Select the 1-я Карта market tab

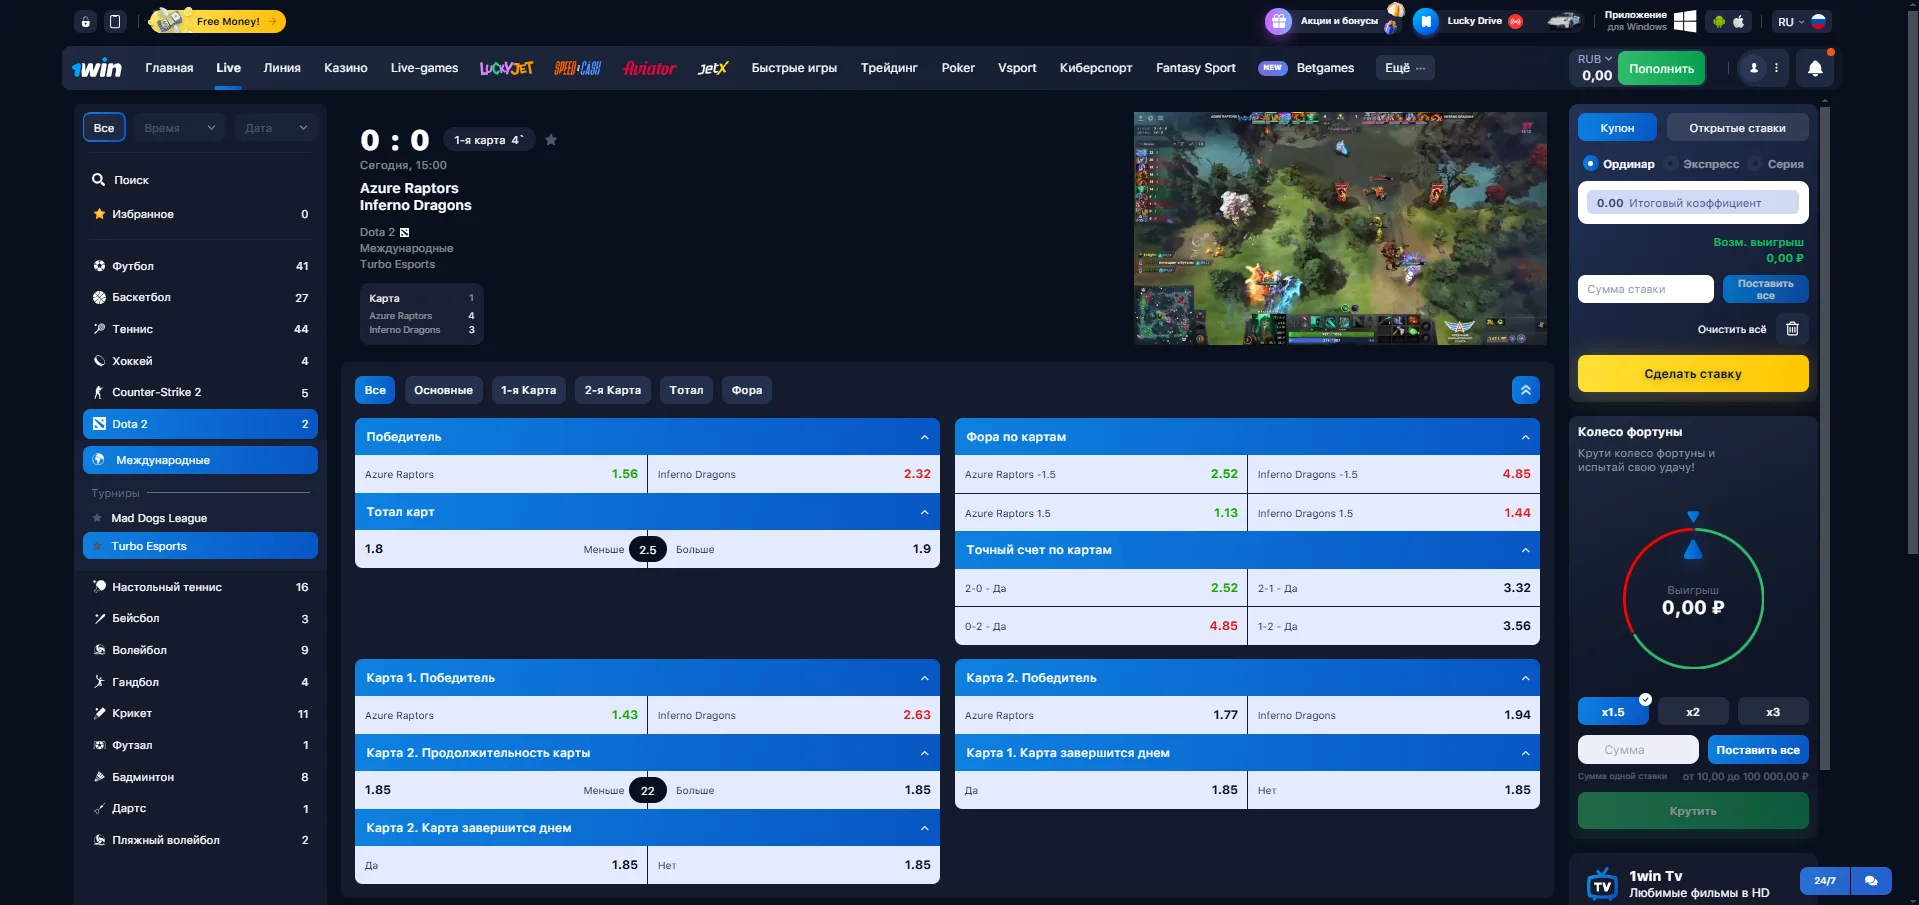pyautogui.click(x=528, y=390)
